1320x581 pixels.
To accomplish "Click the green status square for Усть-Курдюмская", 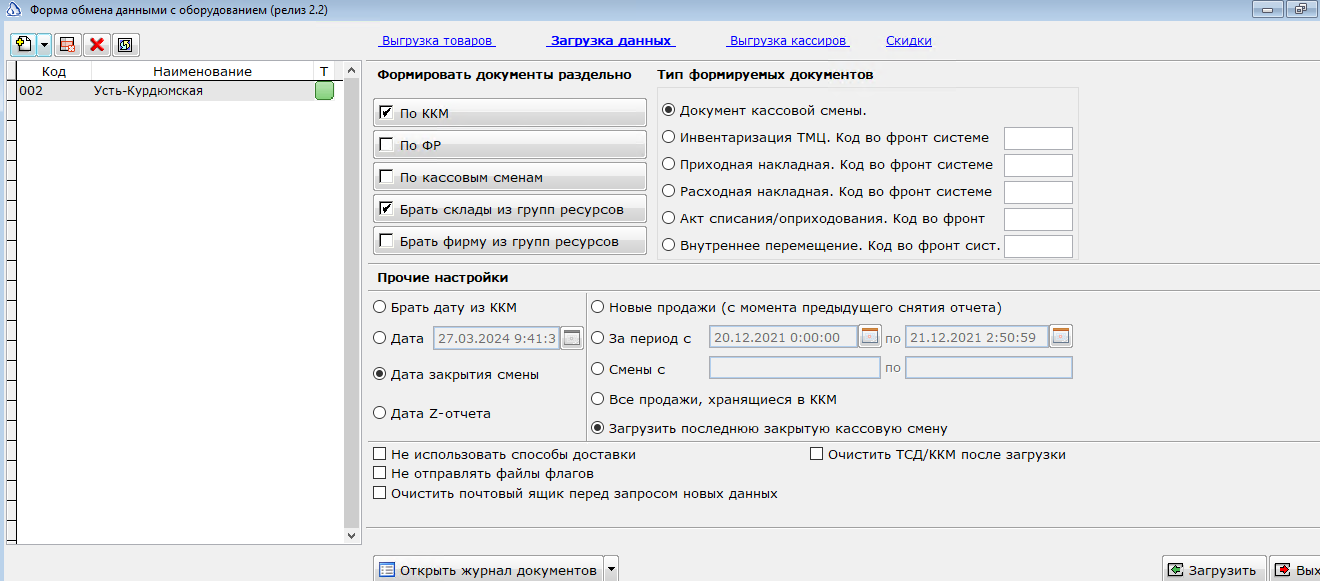I will point(324,91).
